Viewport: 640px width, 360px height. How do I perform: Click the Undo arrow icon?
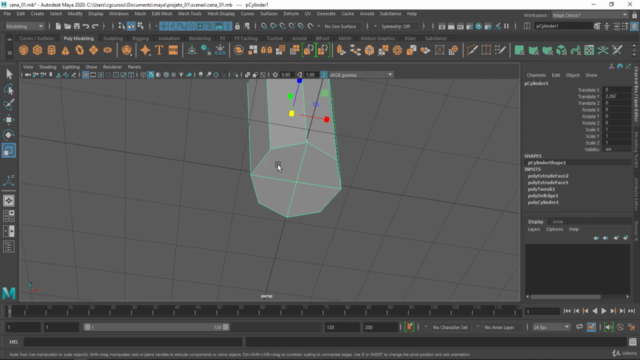86,26
